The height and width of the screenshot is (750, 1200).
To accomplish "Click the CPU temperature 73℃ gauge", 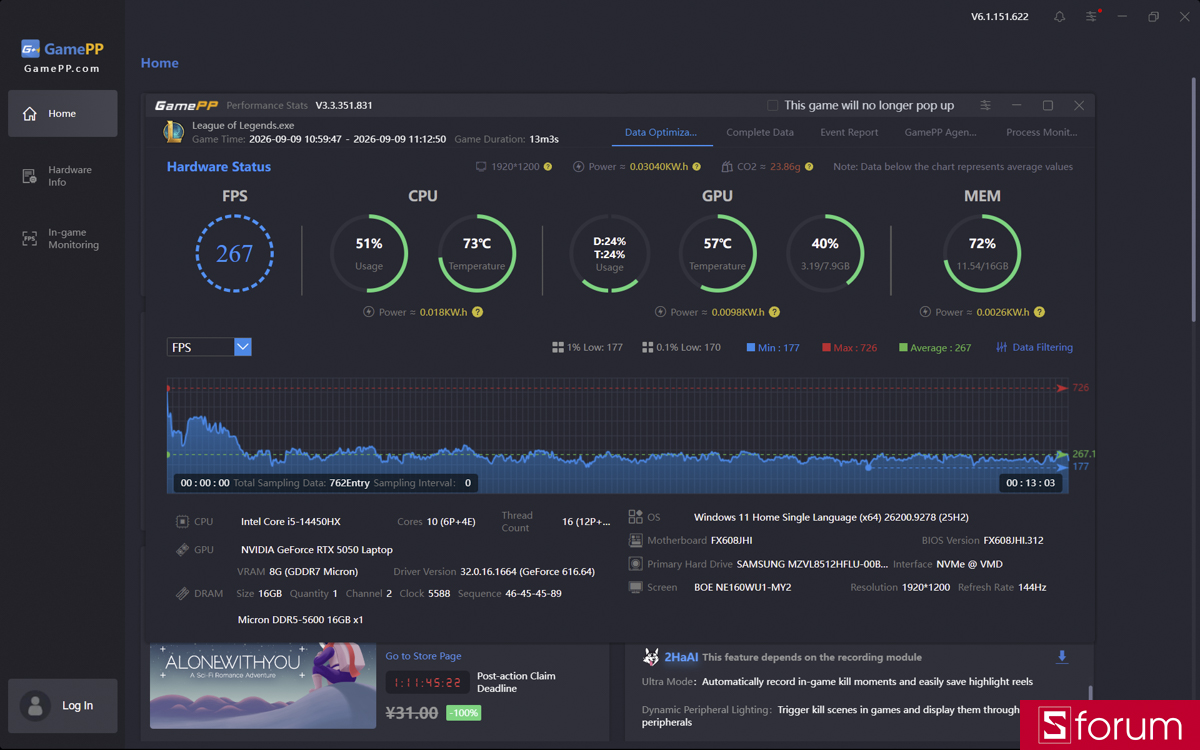I will (477, 253).
